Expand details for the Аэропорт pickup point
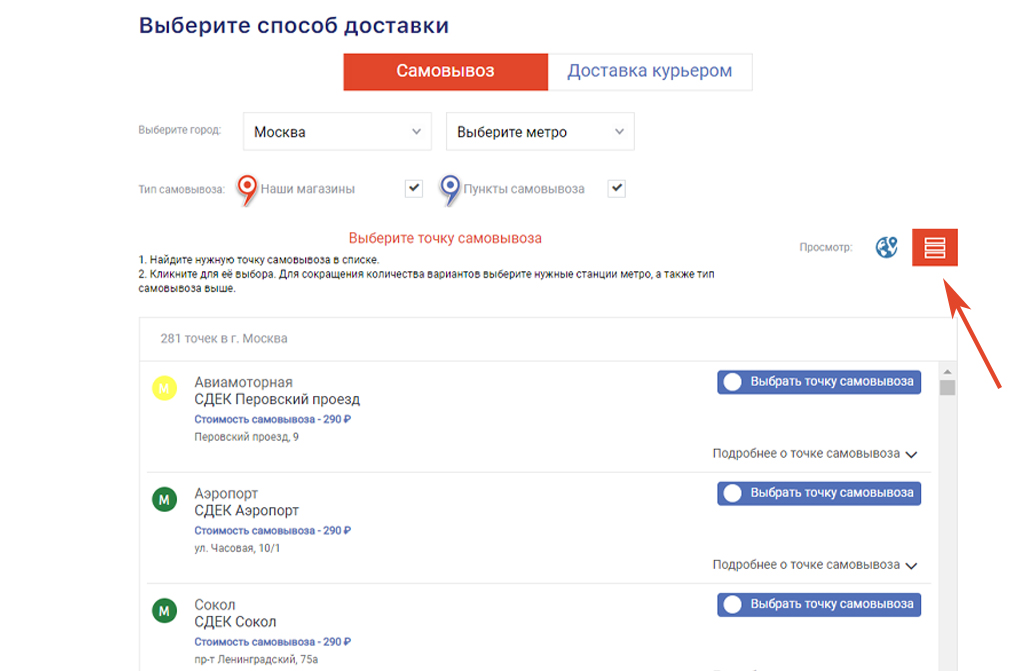The width and height of the screenshot is (1024, 671). 815,565
